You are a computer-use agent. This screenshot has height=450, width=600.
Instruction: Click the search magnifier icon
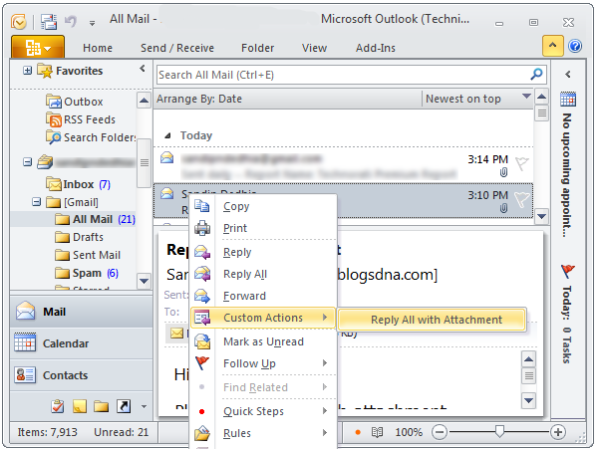[x=536, y=74]
